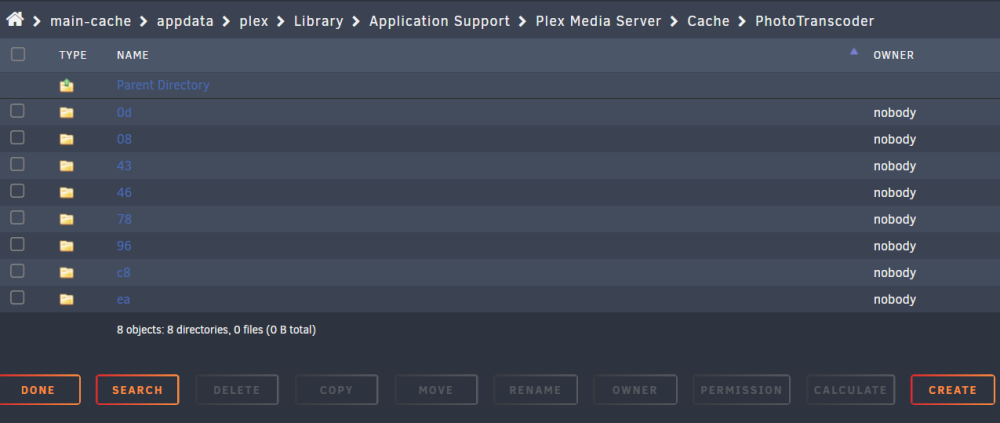The width and height of the screenshot is (1000, 423).
Task: Click the CREATE button
Action: 952,390
